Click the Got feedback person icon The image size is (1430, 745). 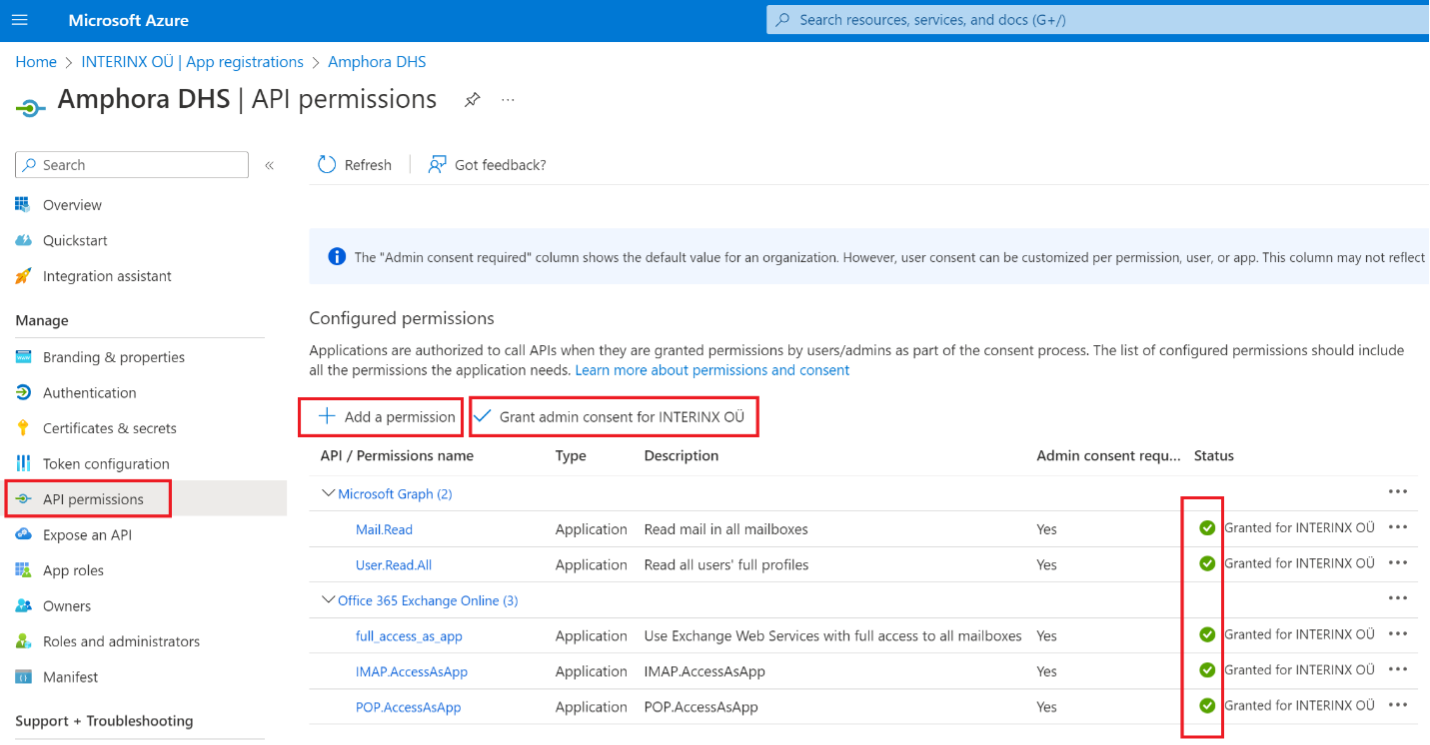pos(437,165)
